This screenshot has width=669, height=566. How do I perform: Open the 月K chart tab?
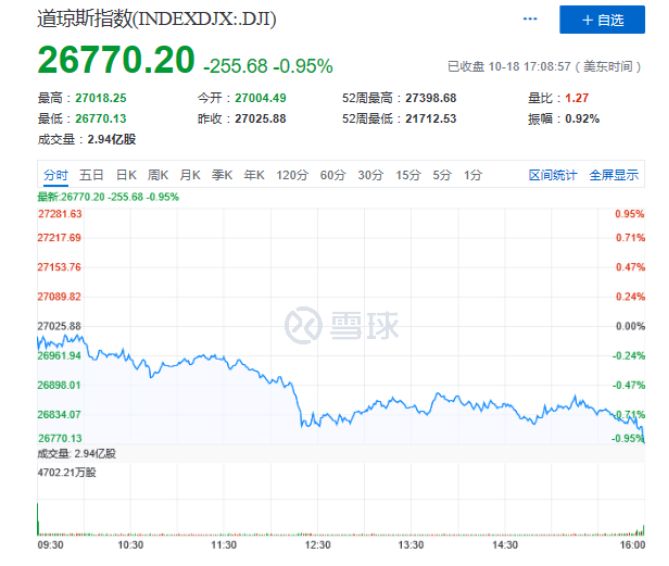190,175
